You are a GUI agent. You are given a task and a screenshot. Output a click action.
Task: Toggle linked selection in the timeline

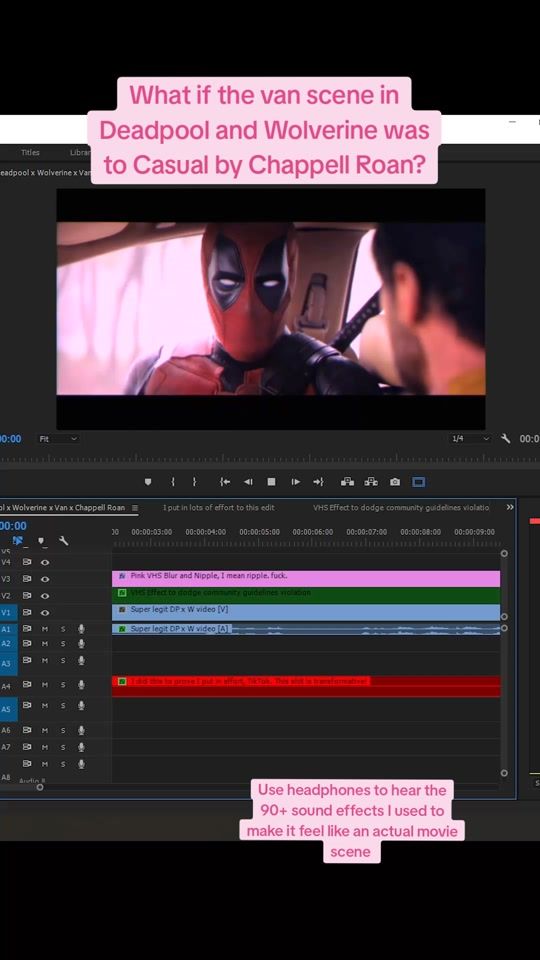point(18,541)
